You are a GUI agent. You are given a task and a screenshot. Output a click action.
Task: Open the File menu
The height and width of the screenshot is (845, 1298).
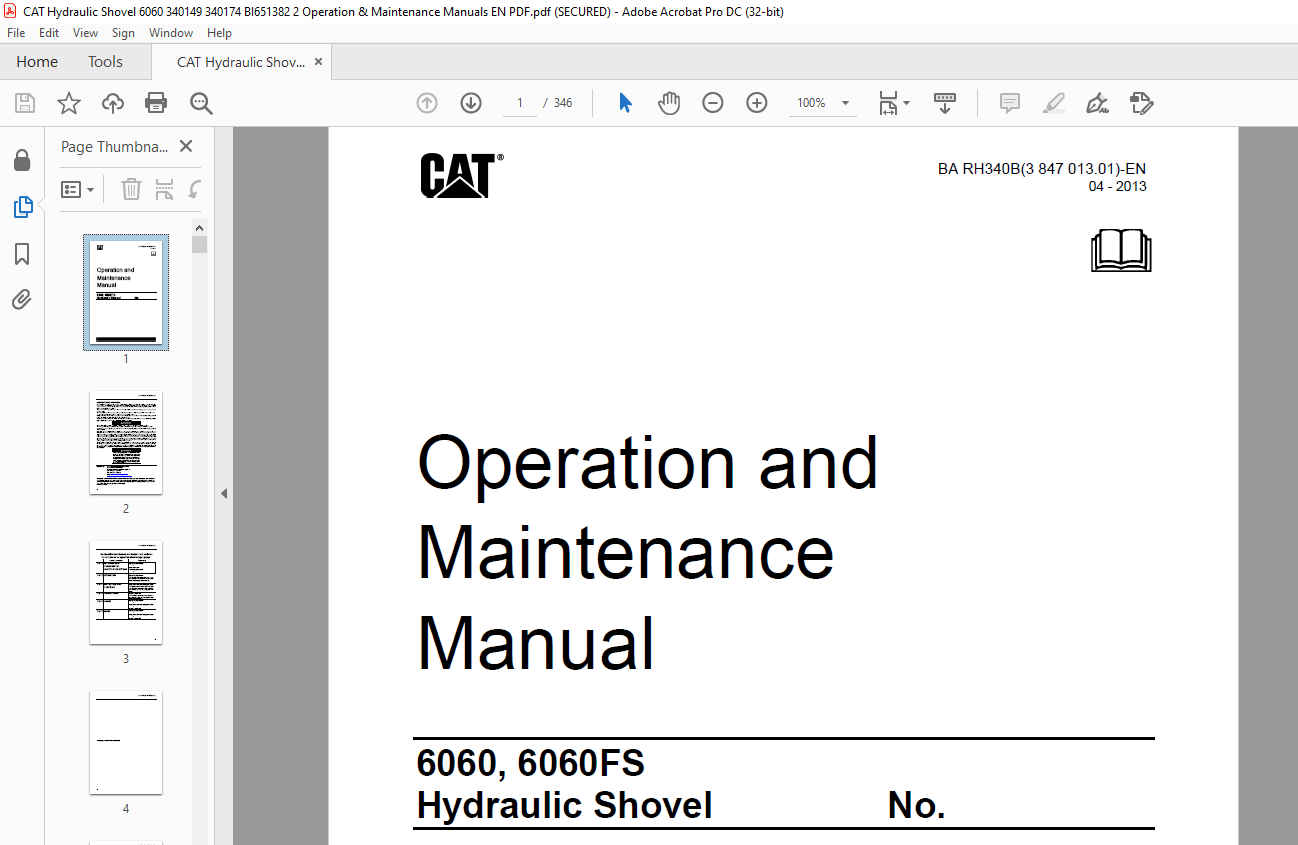point(16,33)
